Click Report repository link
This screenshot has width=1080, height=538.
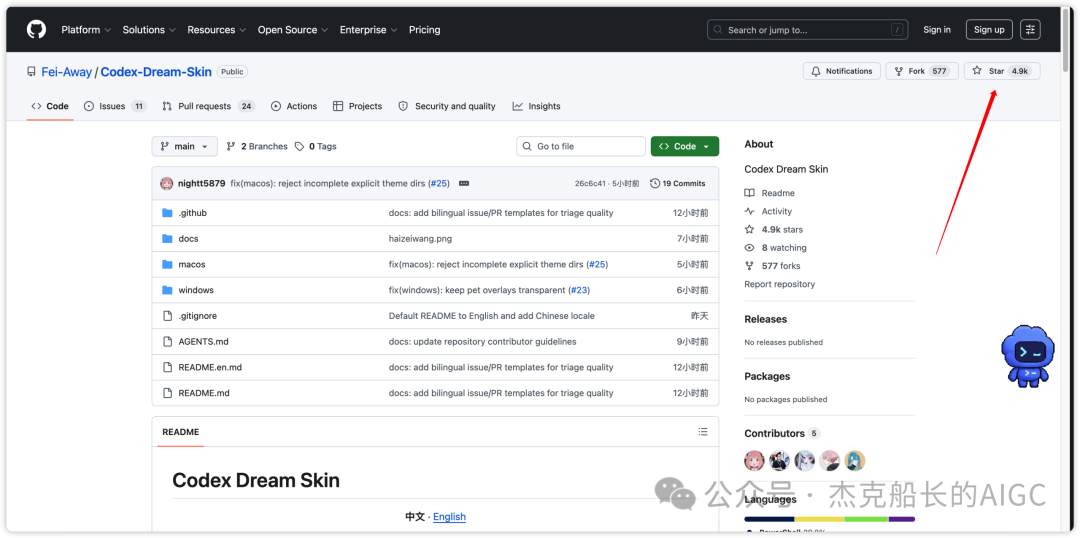point(780,284)
